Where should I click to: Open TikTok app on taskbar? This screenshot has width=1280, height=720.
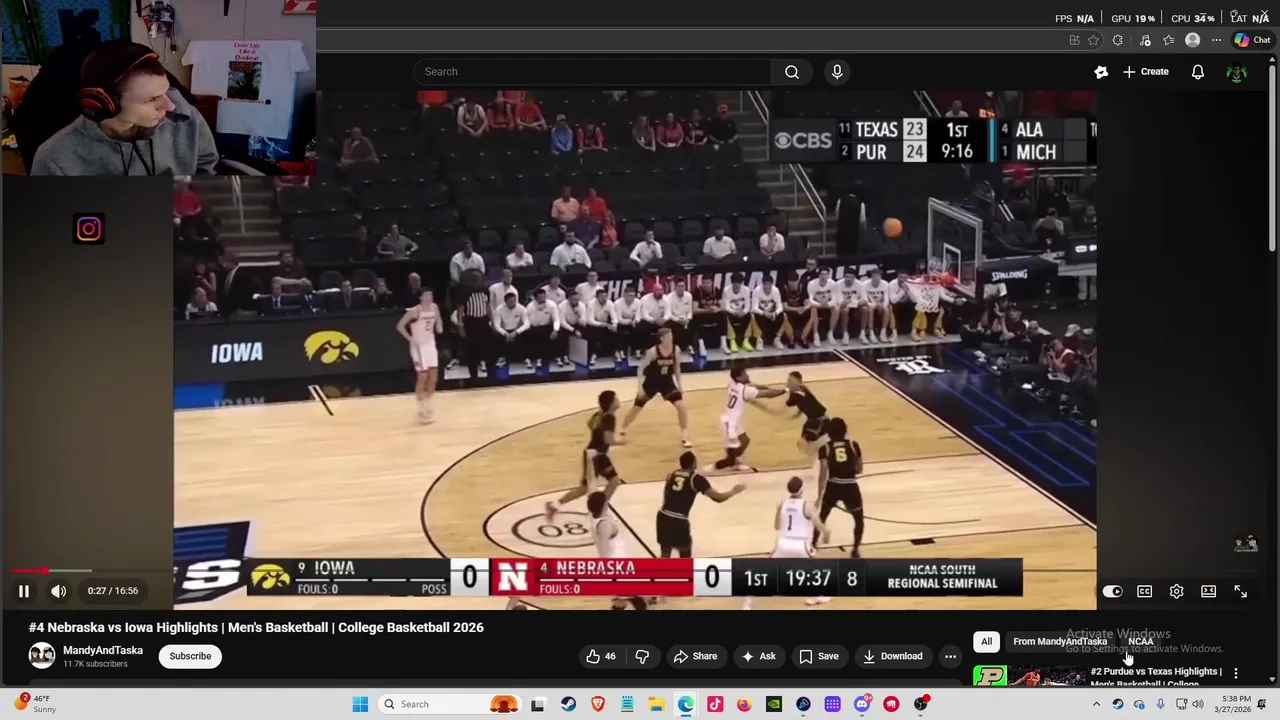coord(715,704)
